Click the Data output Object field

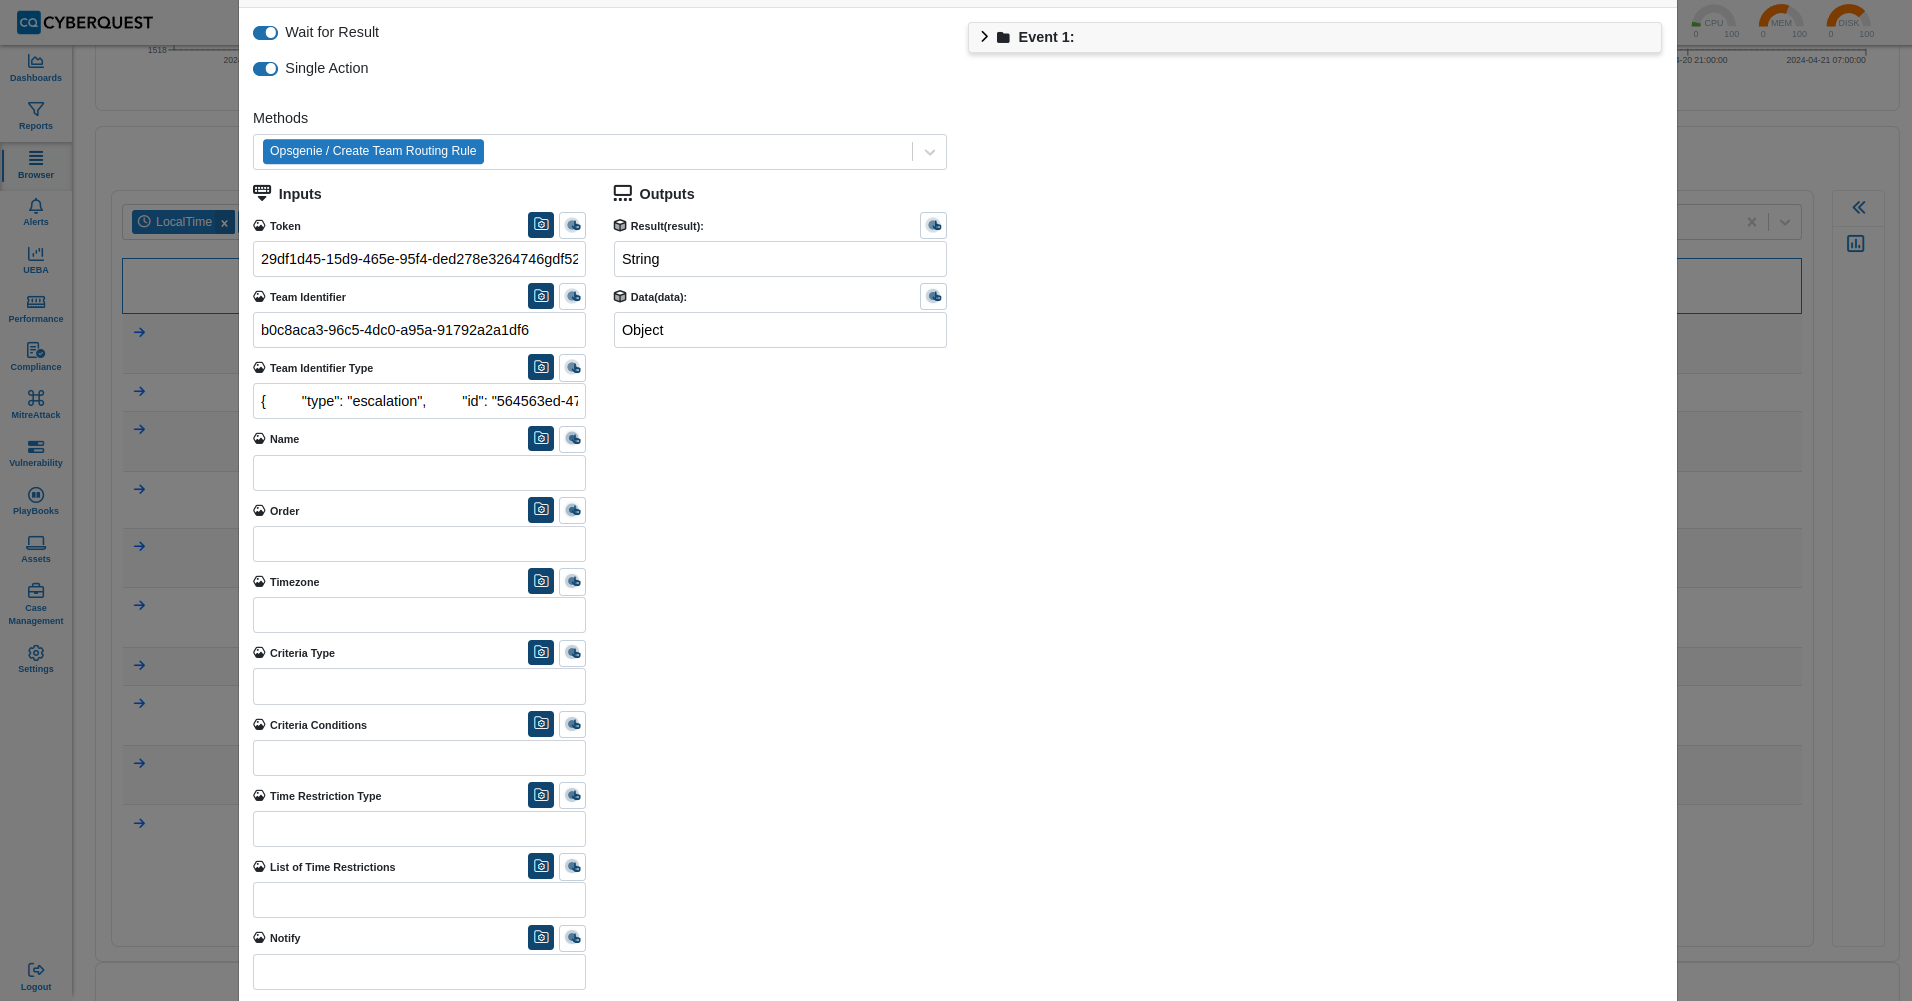pos(780,330)
